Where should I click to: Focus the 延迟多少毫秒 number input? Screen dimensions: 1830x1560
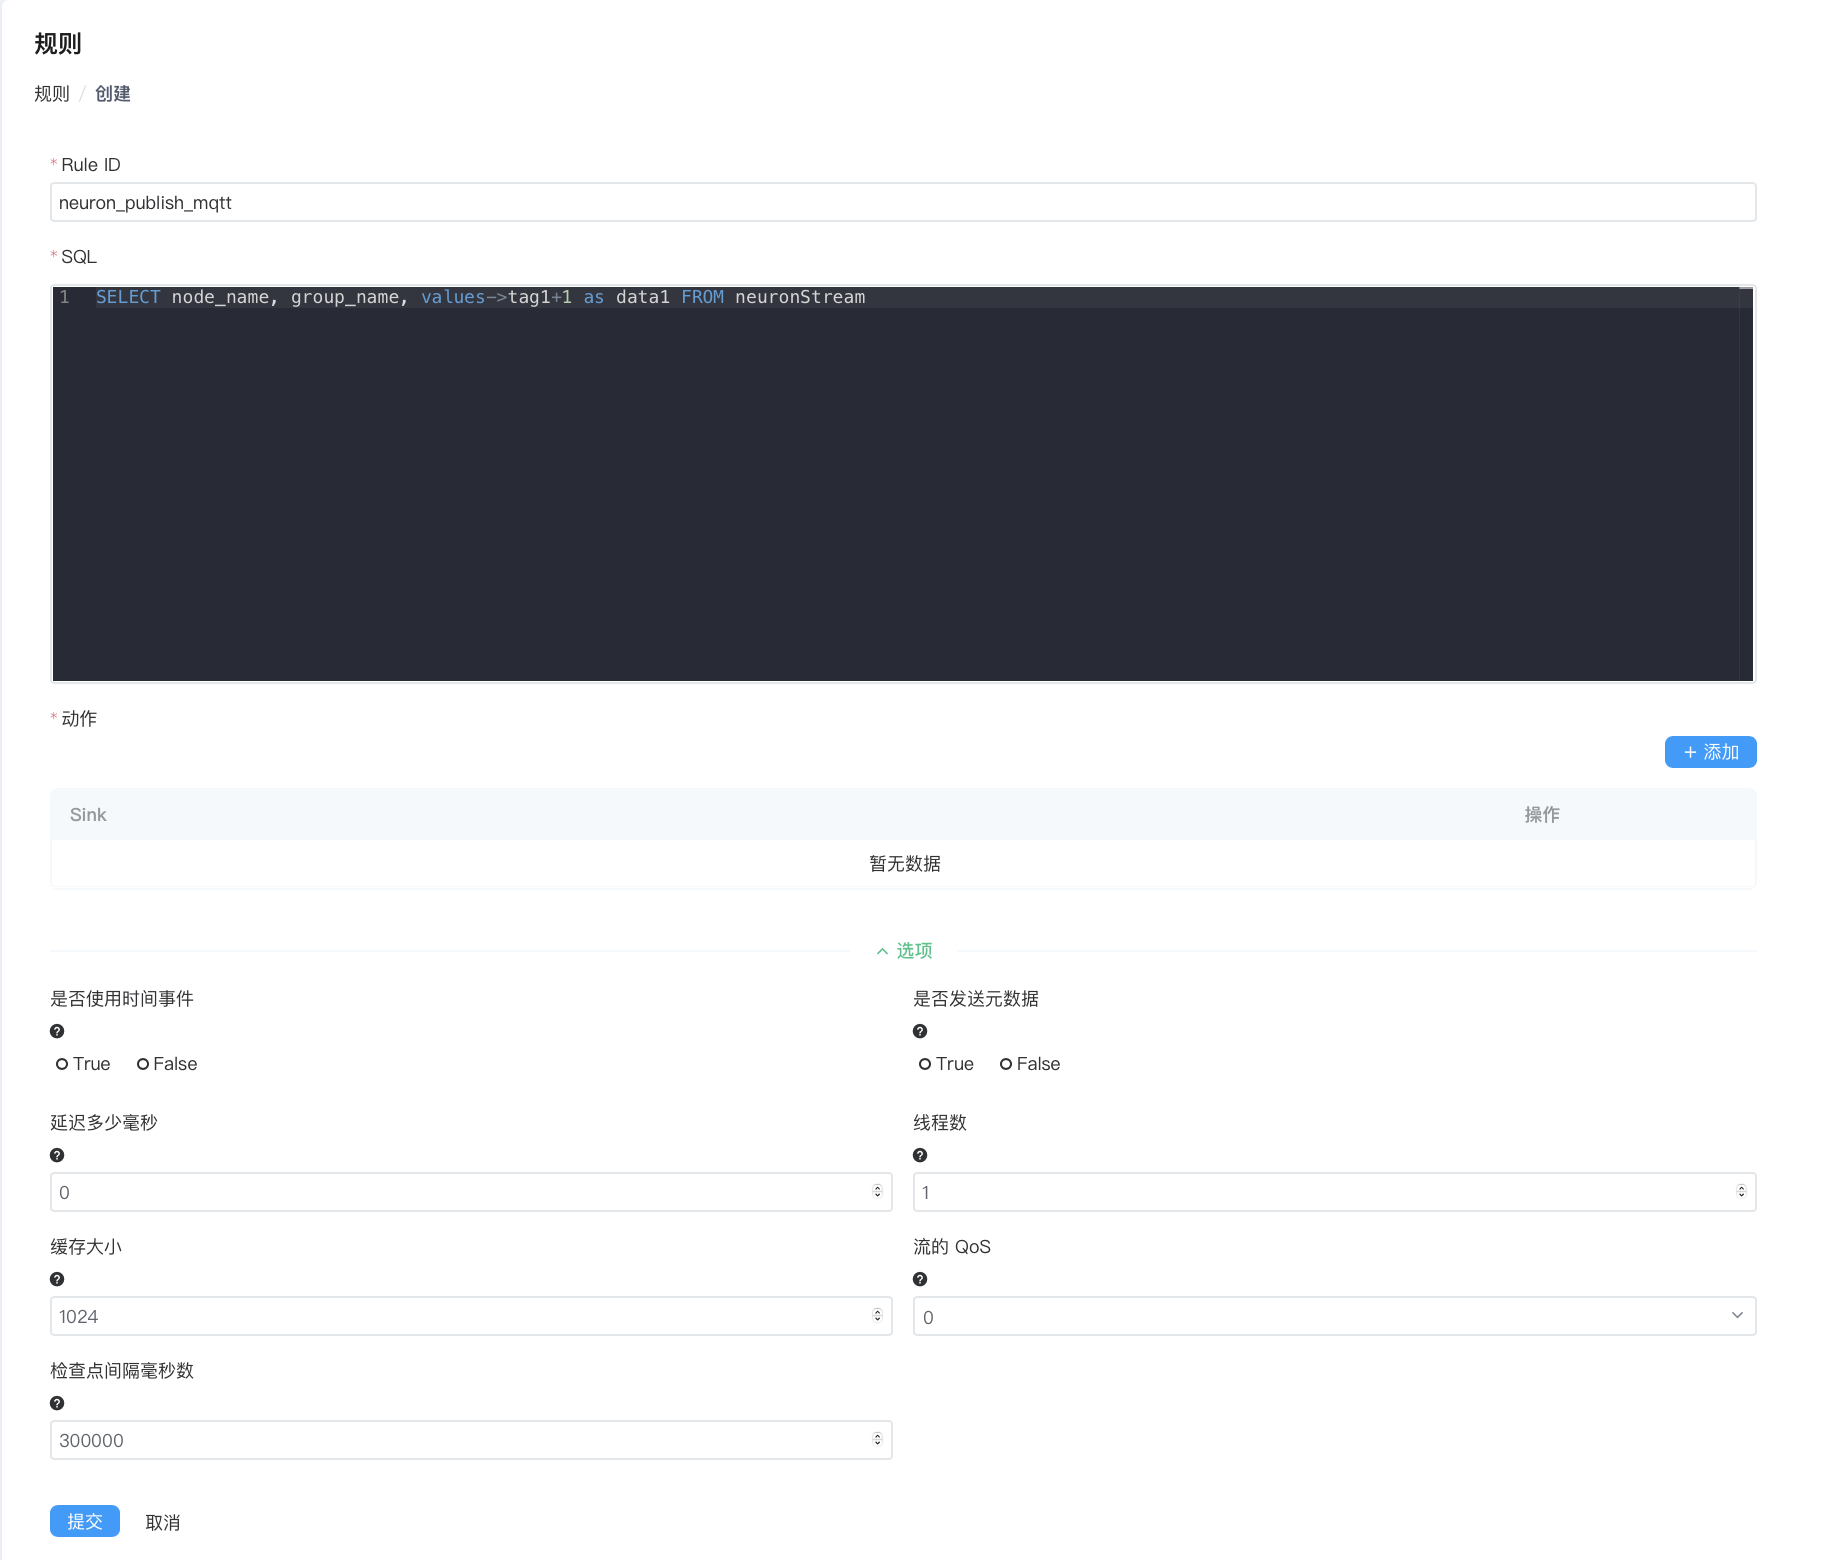tap(471, 1192)
